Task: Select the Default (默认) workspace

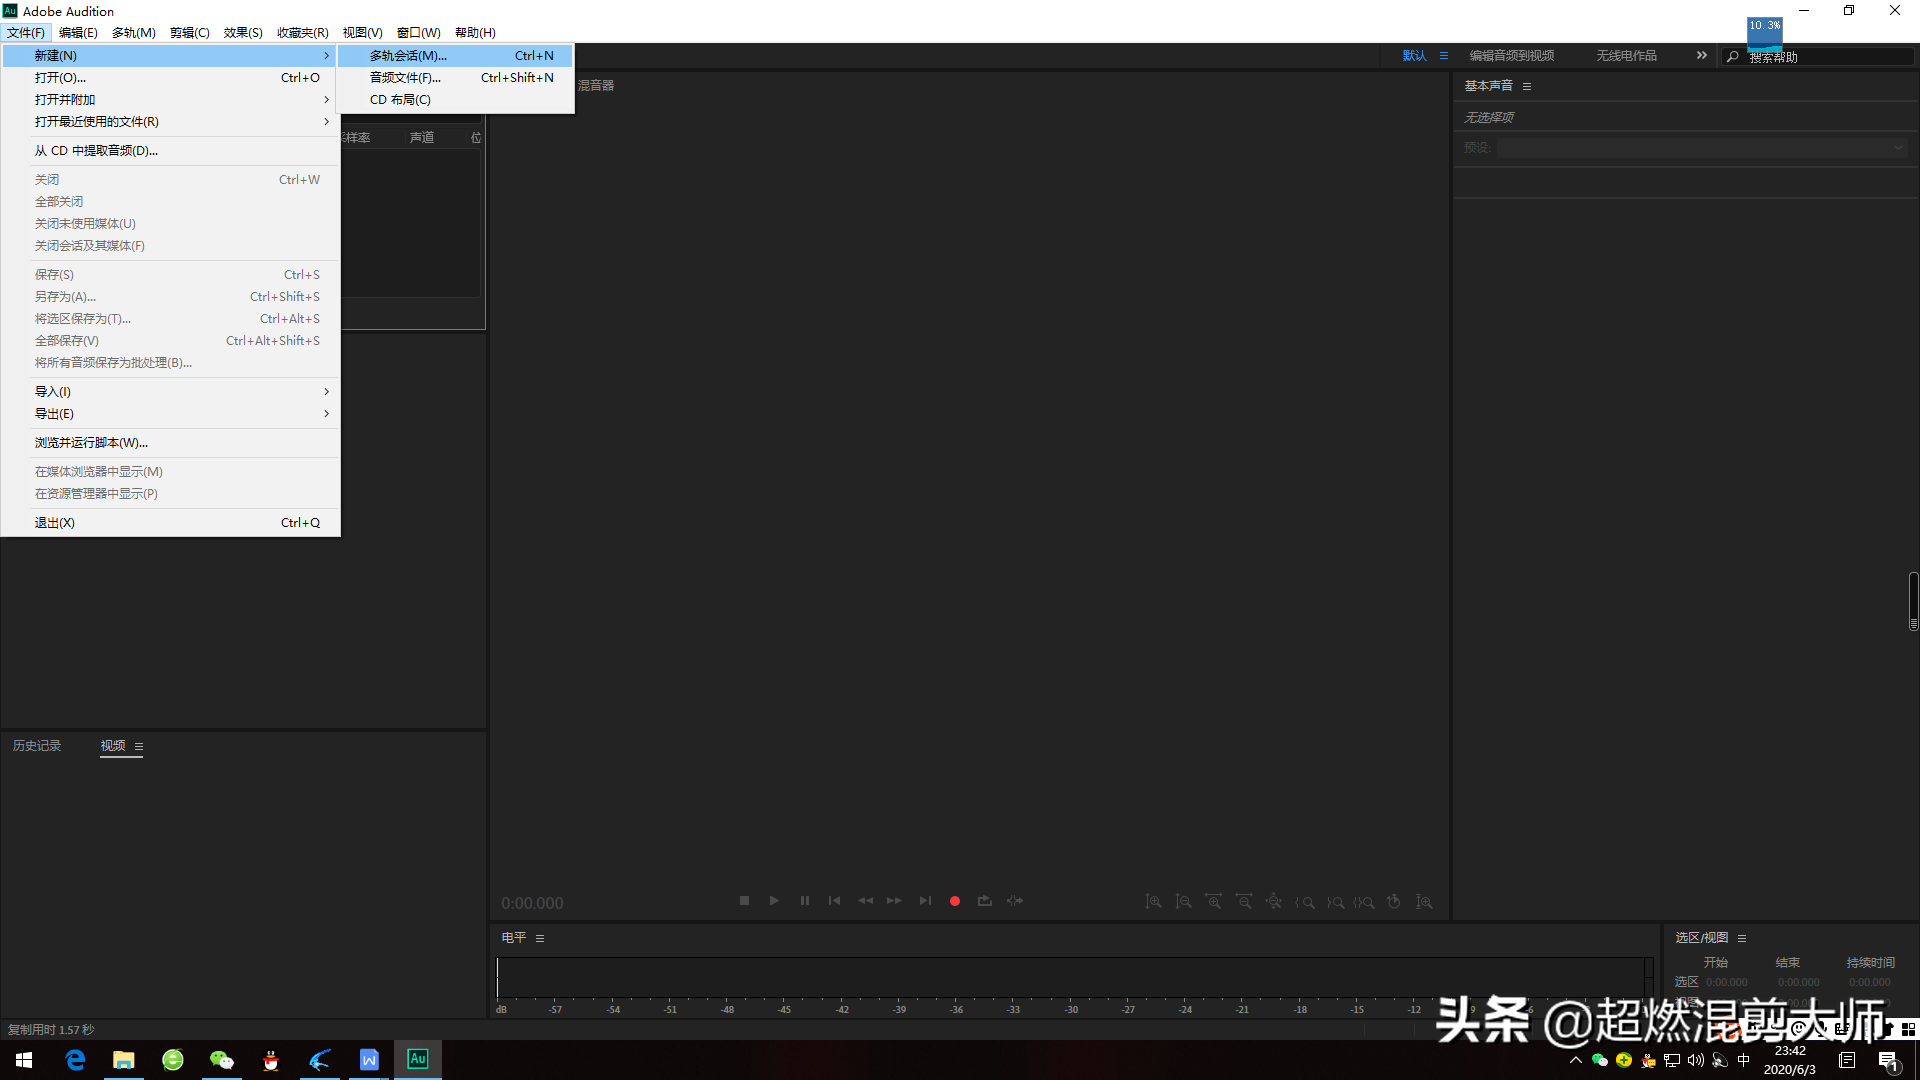Action: (x=1414, y=56)
